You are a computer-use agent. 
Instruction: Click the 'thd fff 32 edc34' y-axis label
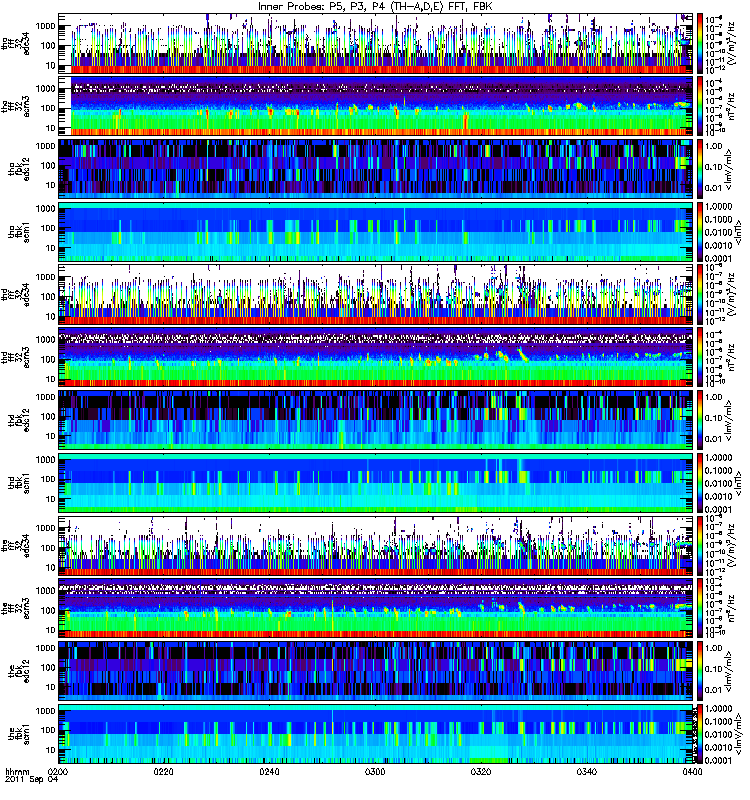(15, 294)
